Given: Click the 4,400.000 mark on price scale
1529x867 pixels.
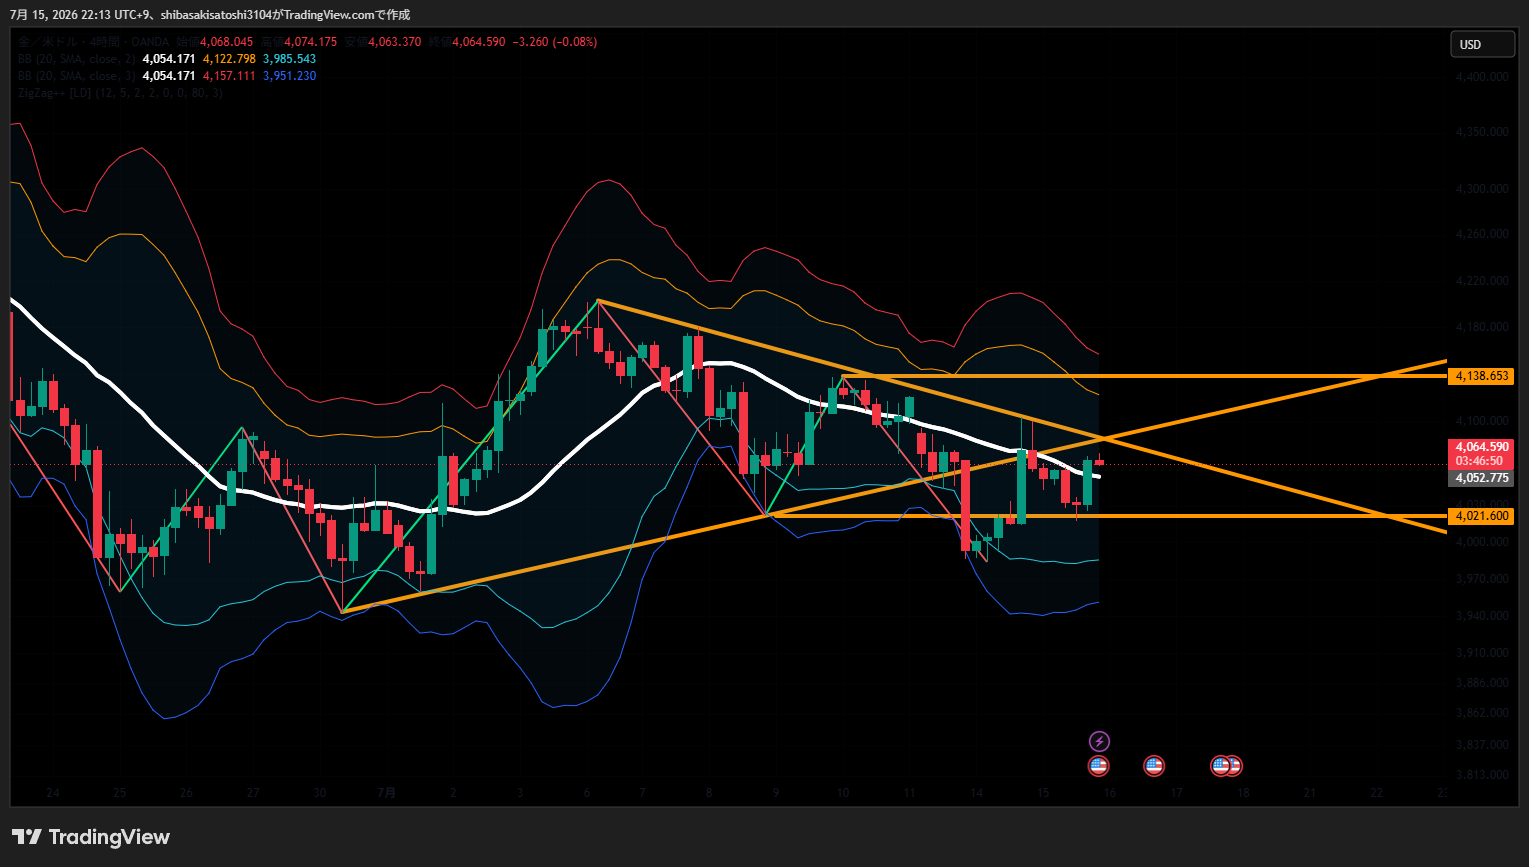Looking at the screenshot, I should (1482, 77).
